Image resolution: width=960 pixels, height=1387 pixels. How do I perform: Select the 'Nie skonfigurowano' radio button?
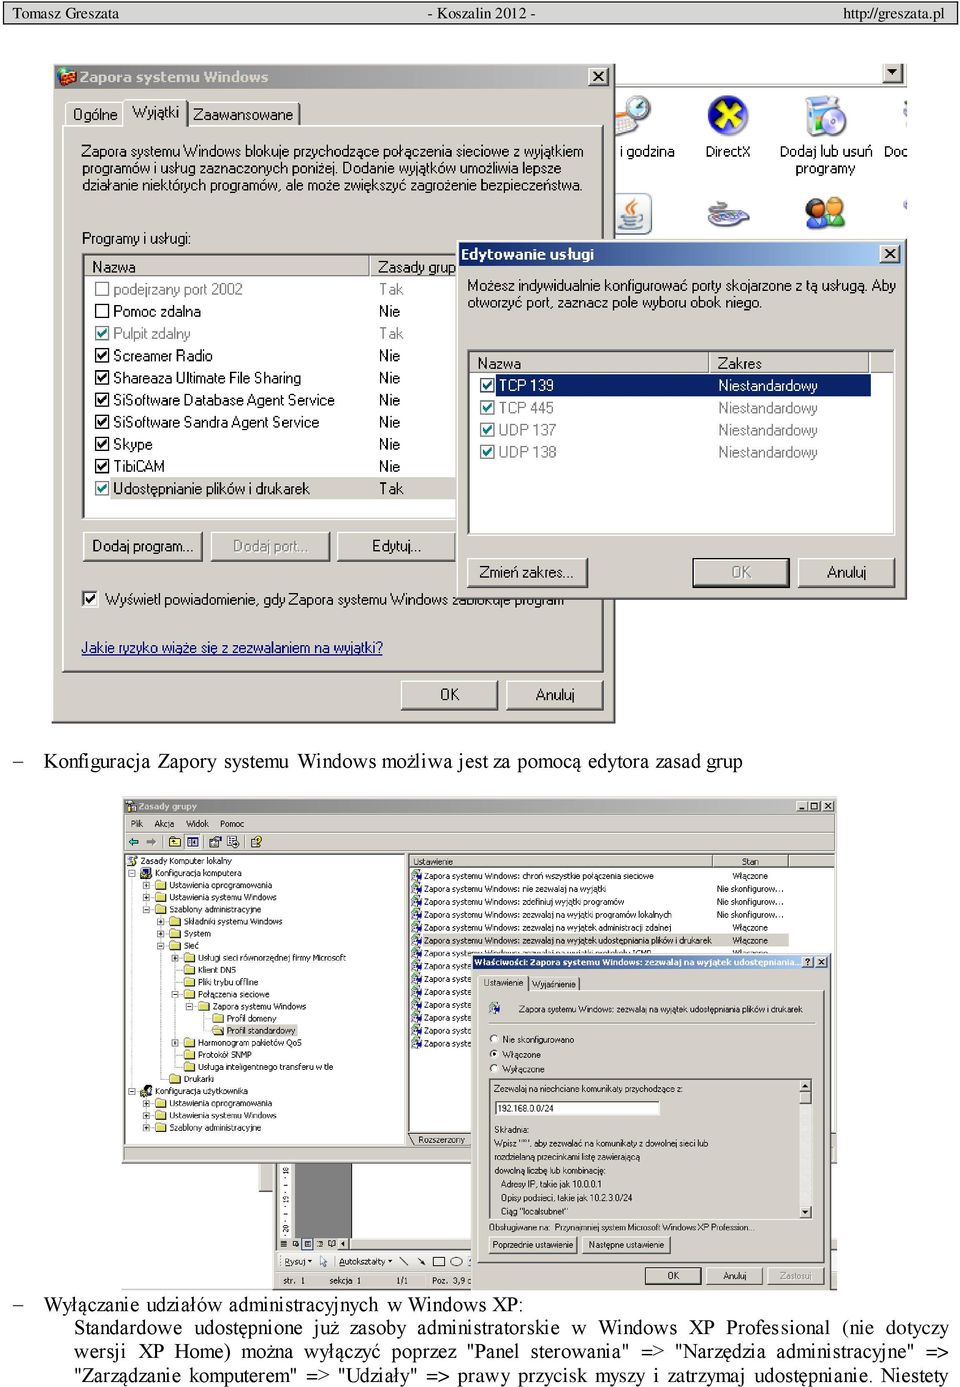[x=494, y=1040]
